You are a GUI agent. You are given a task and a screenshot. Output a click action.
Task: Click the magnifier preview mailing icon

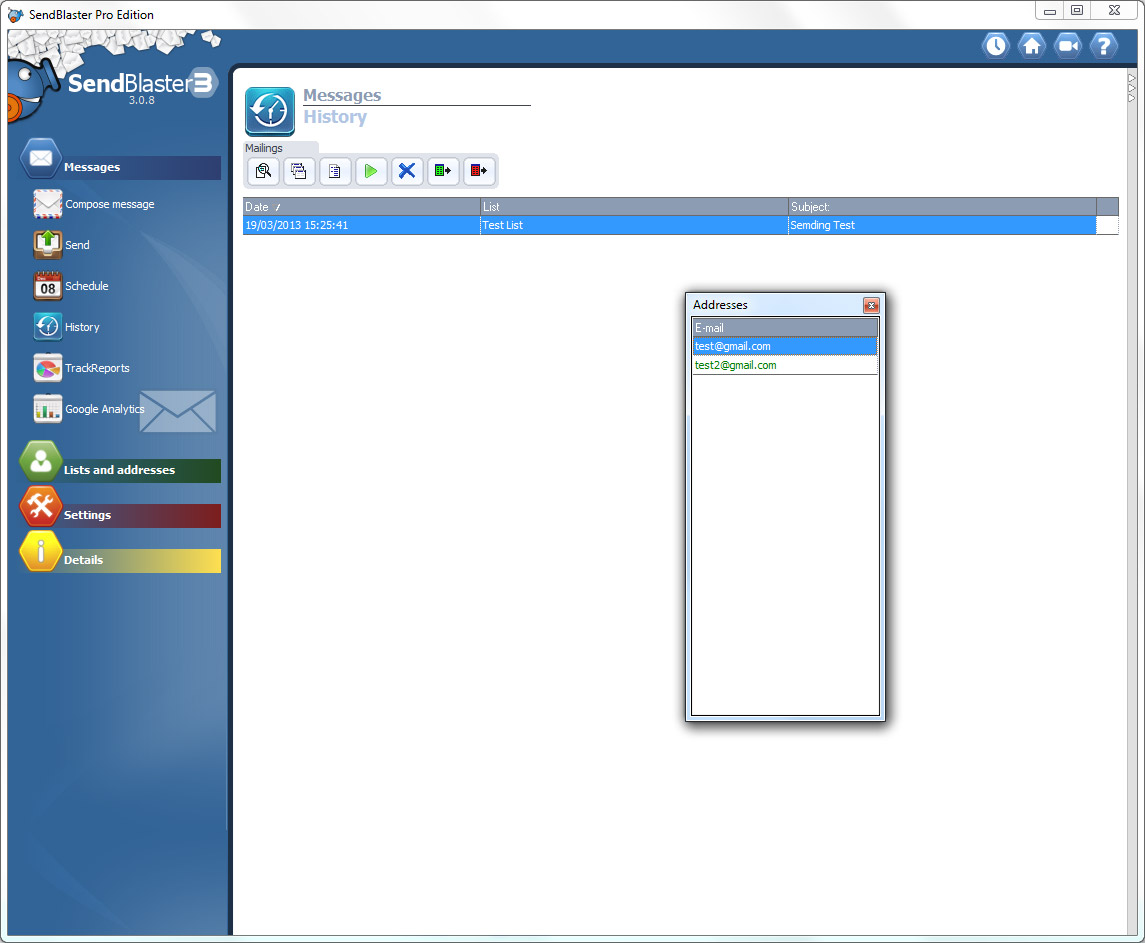(x=263, y=171)
